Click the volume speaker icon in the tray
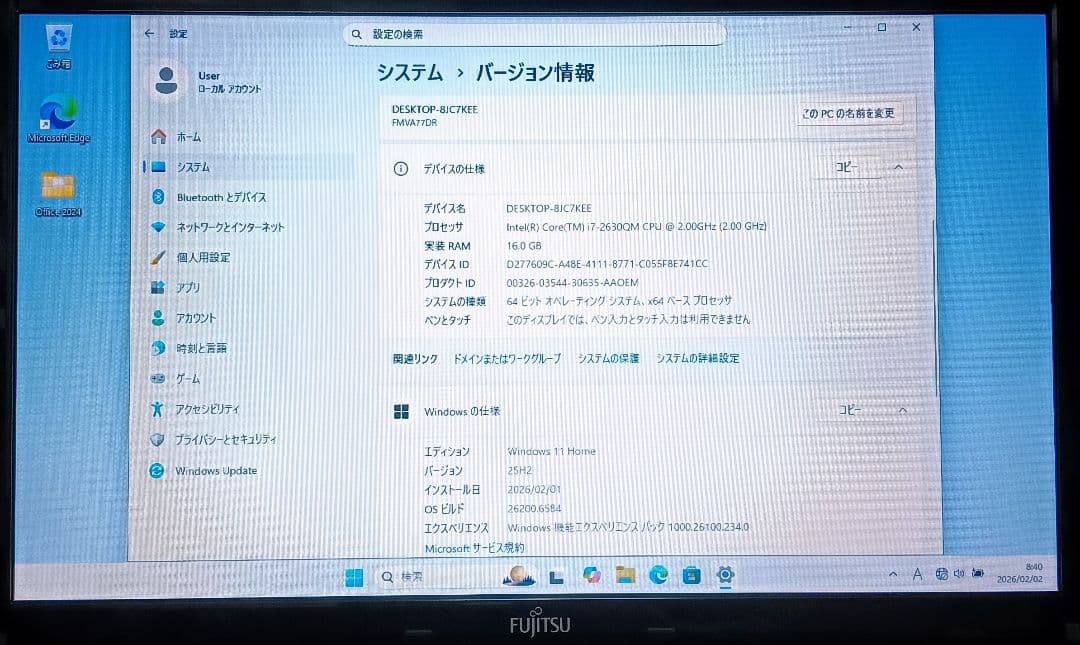The image size is (1080, 645). pyautogui.click(x=960, y=573)
